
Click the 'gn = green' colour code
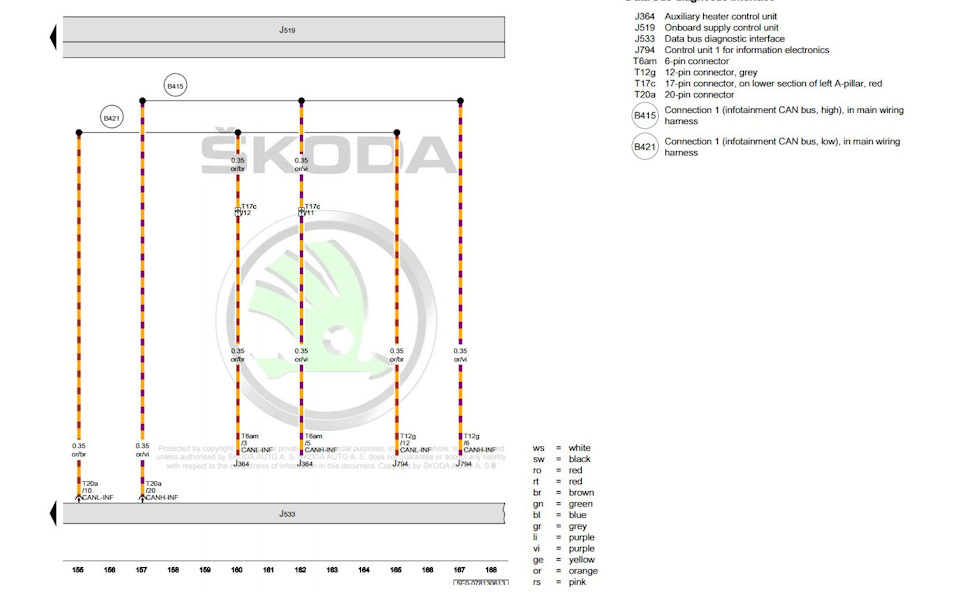point(563,504)
